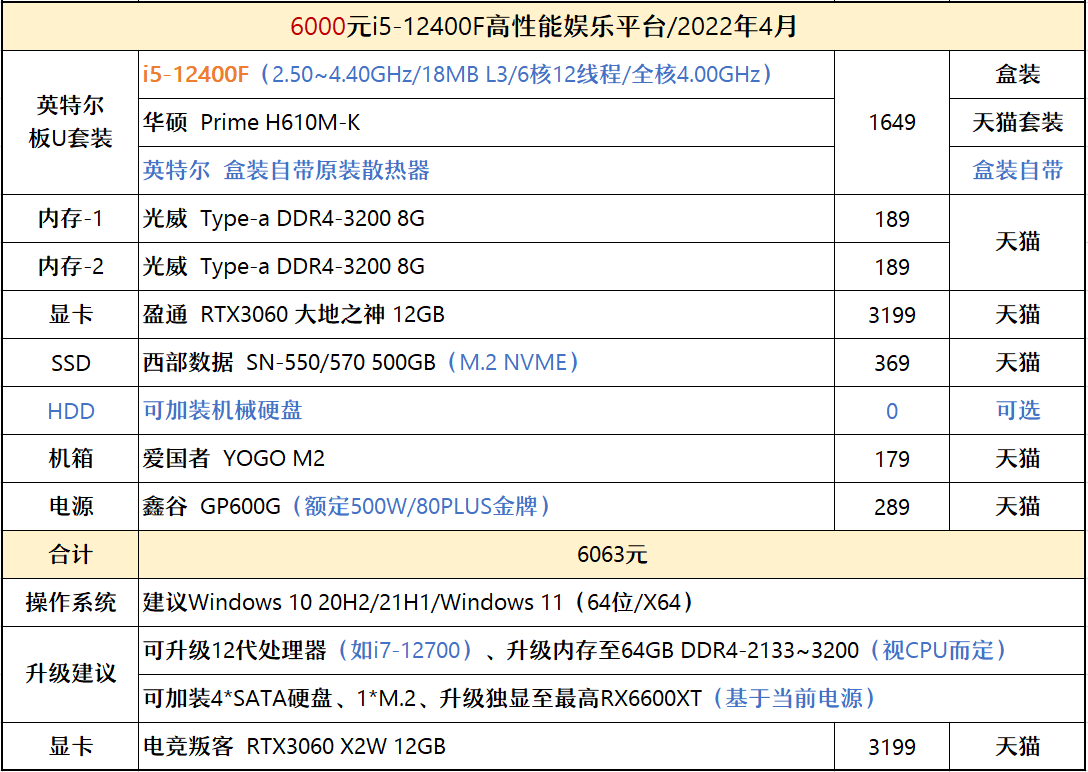Click the '盒装' cell in the CPU row
1088x772 pixels.
pyautogui.click(x=1017, y=74)
